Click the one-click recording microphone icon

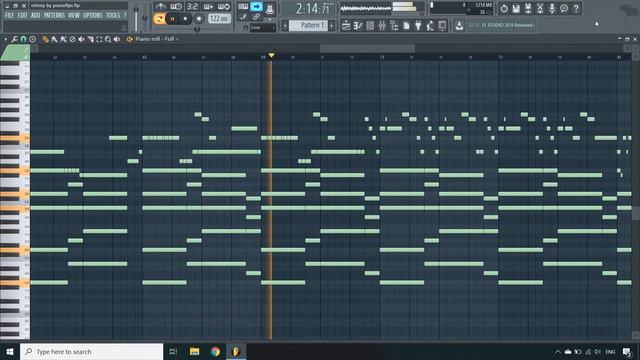click(x=552, y=9)
